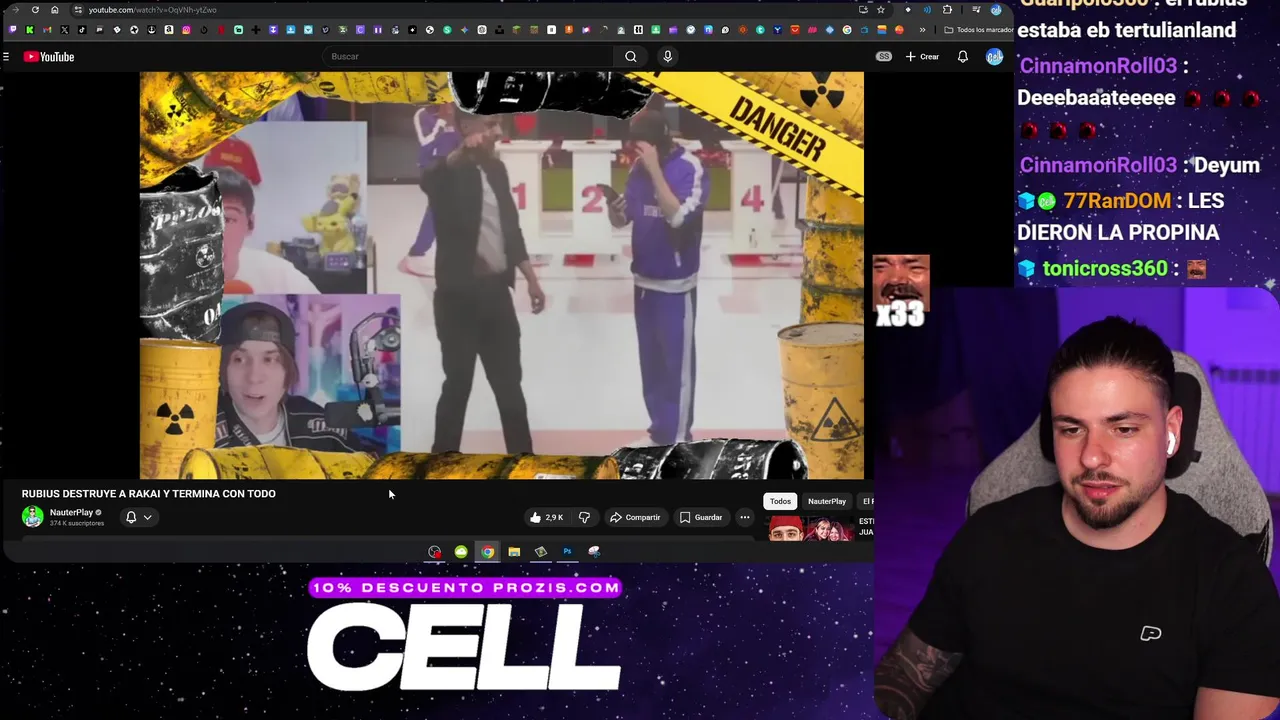Screen dimensions: 1280x720
Task: Open the Twitch bookmark in the bookmarks bar
Action: coord(12,30)
